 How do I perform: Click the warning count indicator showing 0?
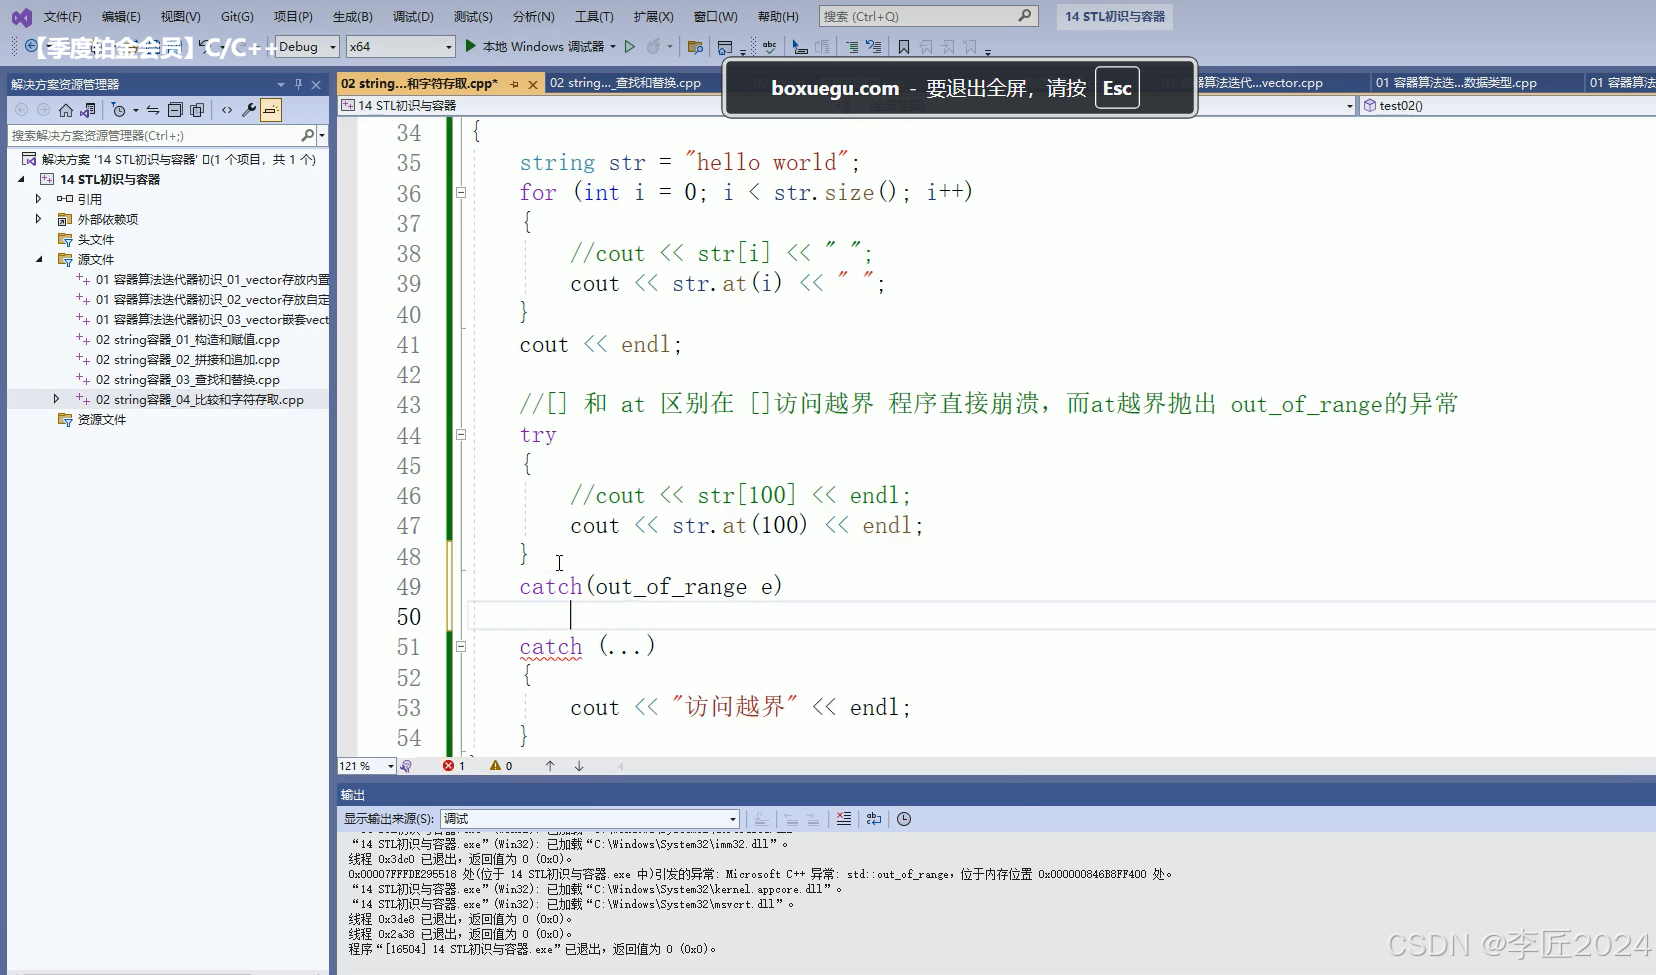click(501, 766)
